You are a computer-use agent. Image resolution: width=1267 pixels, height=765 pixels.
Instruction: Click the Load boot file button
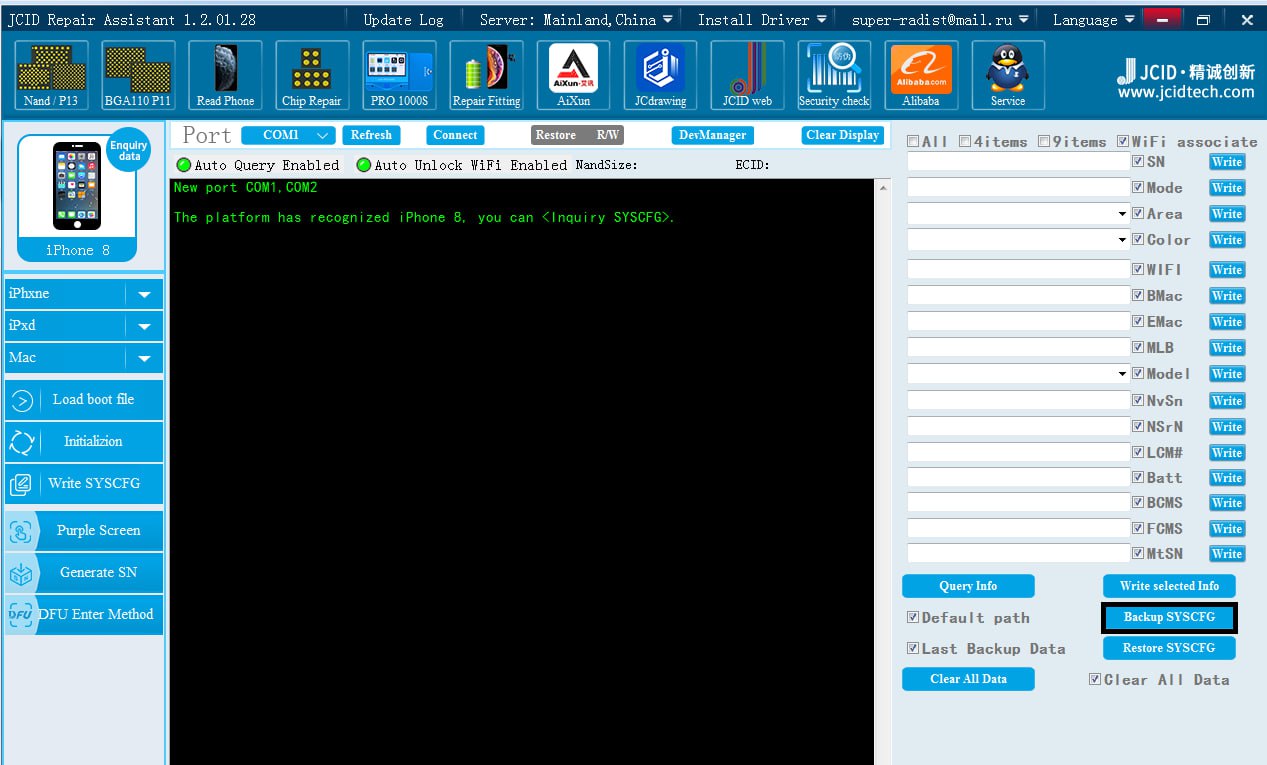(84, 400)
